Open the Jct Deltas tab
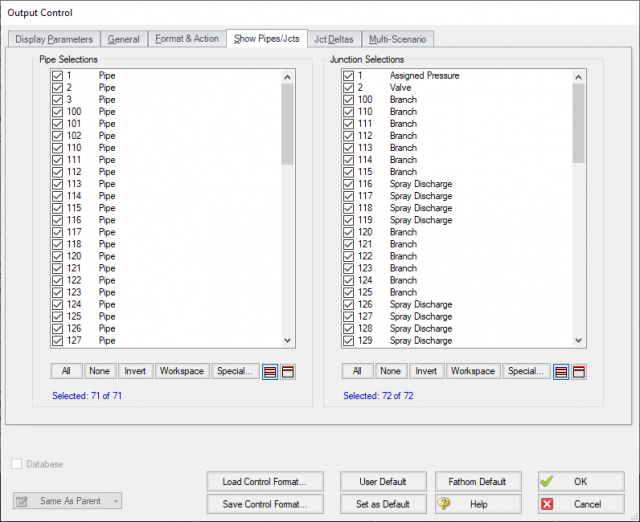Image resolution: width=640 pixels, height=522 pixels. pyautogui.click(x=334, y=39)
